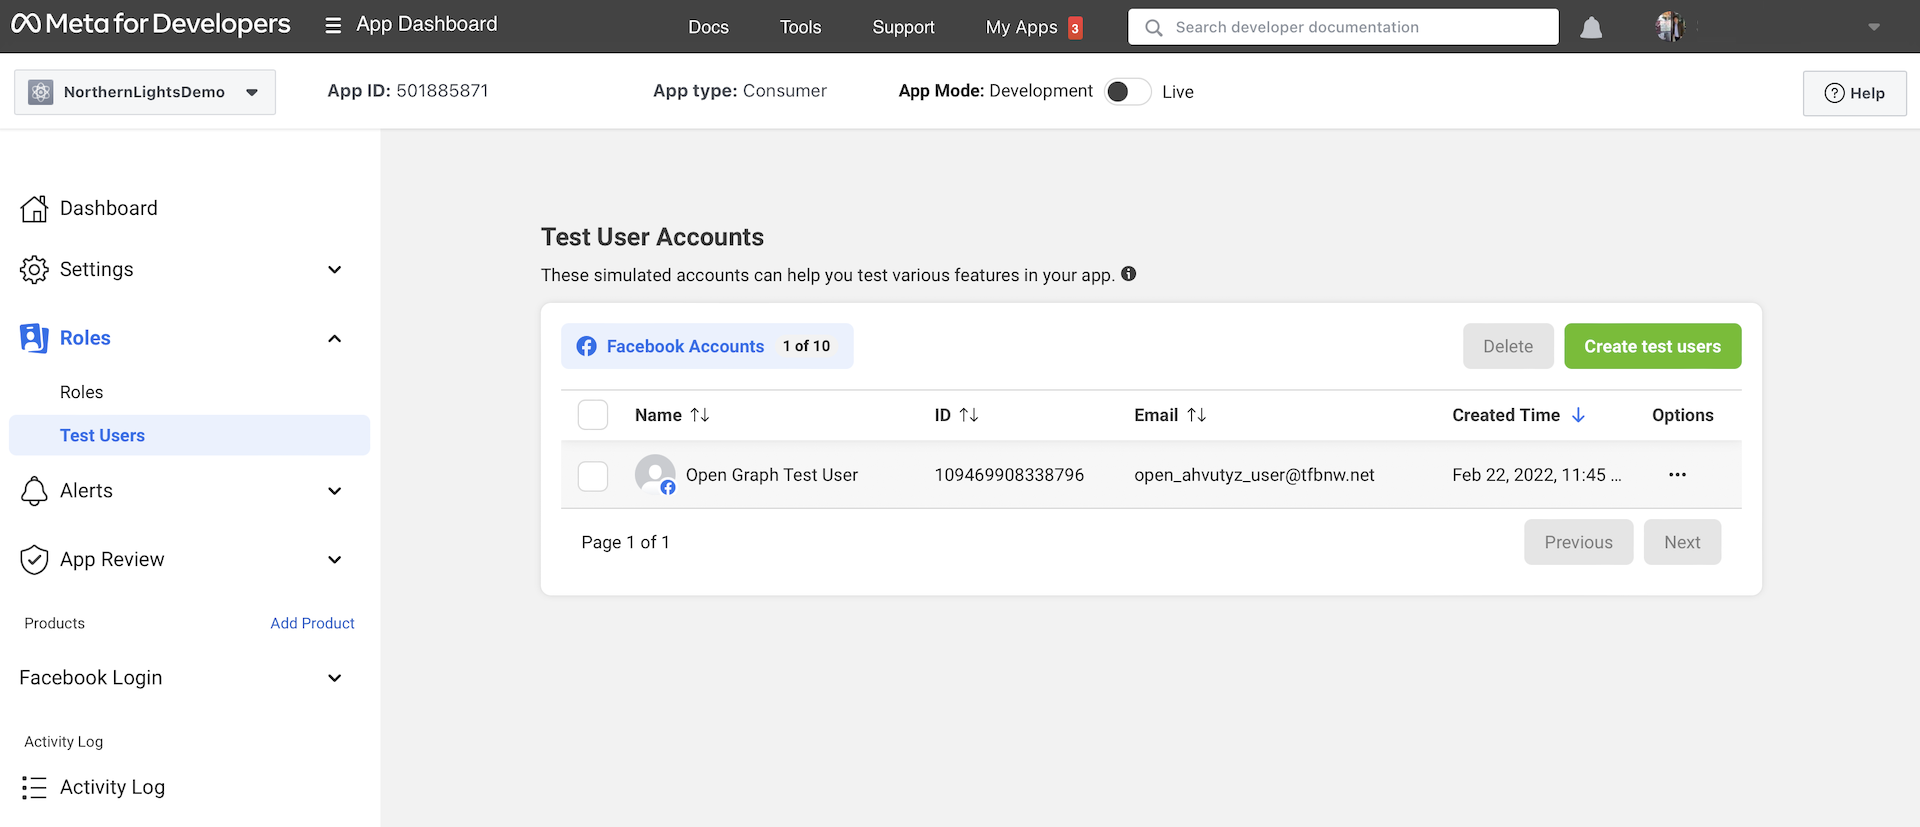Sort the table by Name arrows
The image size is (1920, 827).
click(x=700, y=415)
